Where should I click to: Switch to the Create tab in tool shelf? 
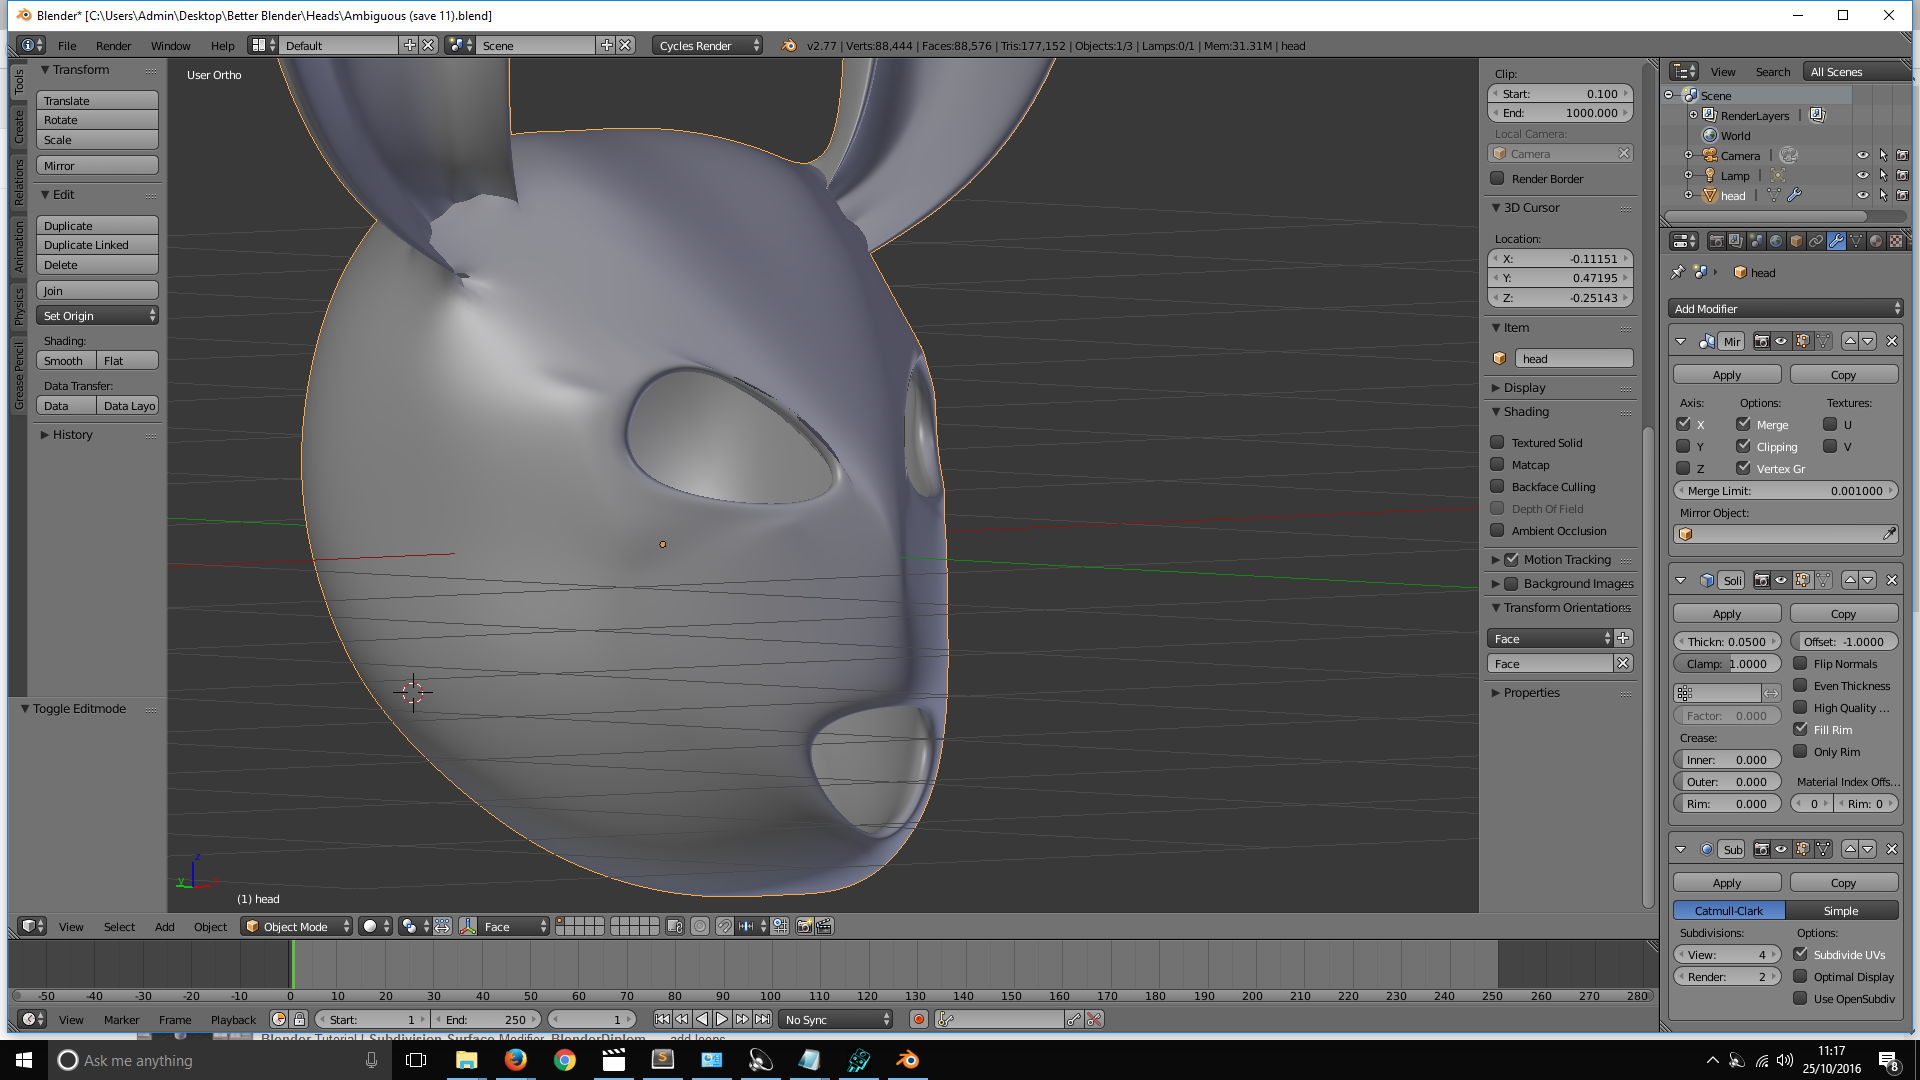[18, 126]
